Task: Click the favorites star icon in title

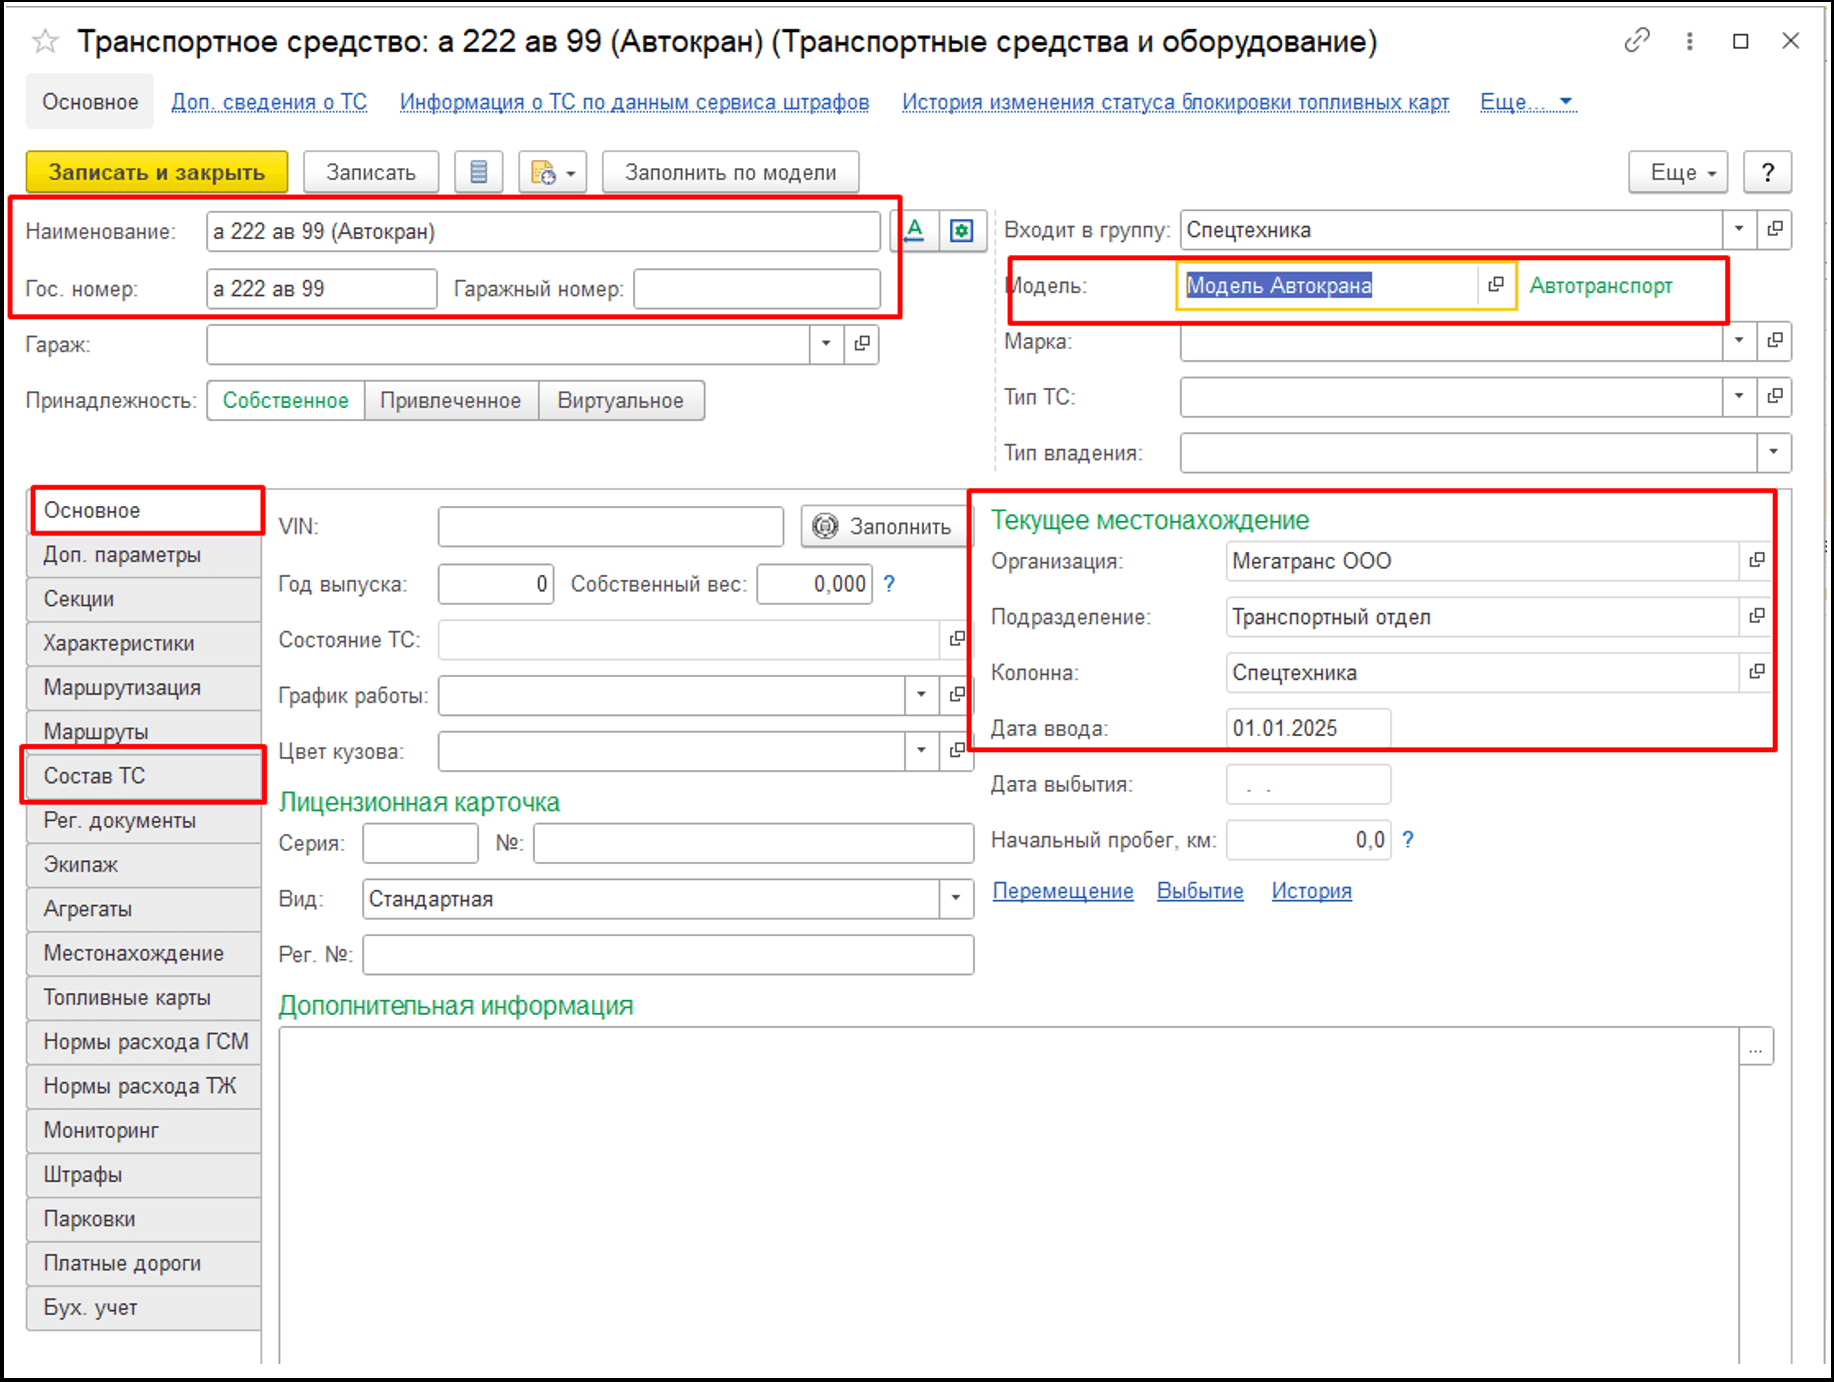Action: [x=45, y=42]
